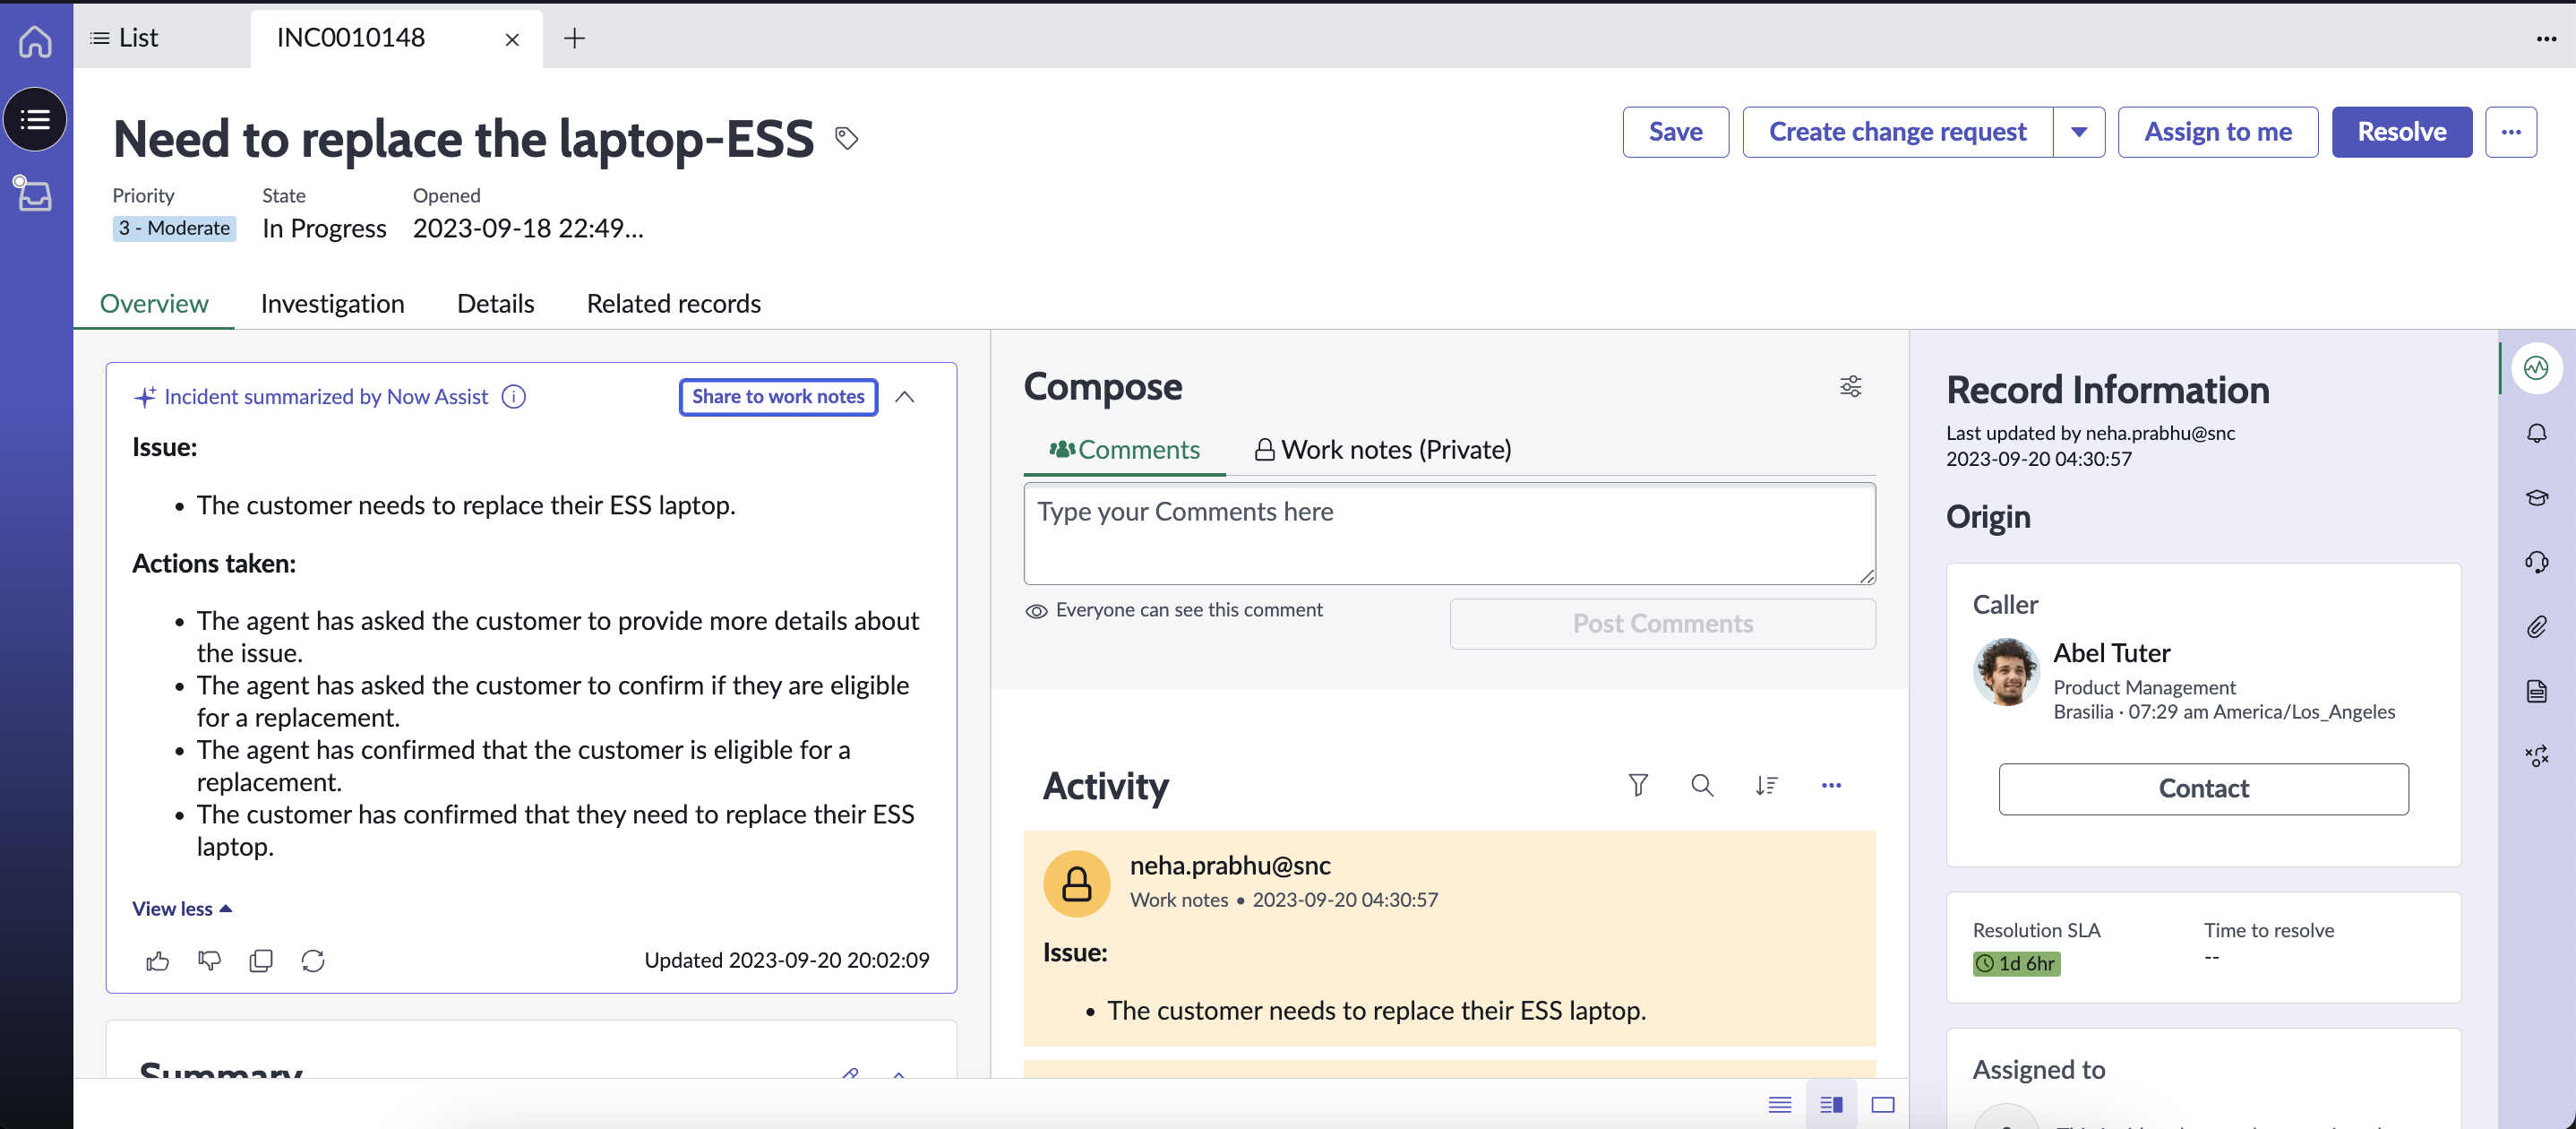Filter the Activity stream
This screenshot has height=1129, width=2576.
[x=1637, y=786]
